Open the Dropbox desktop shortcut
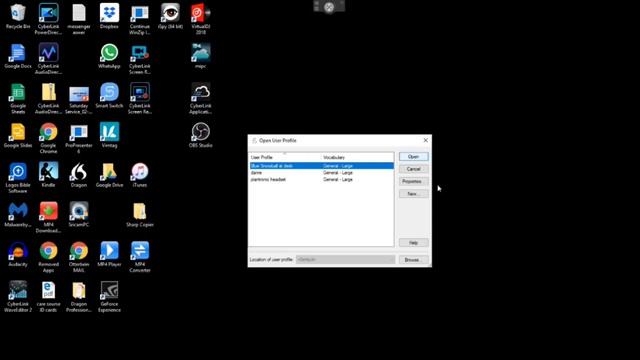 (x=109, y=16)
